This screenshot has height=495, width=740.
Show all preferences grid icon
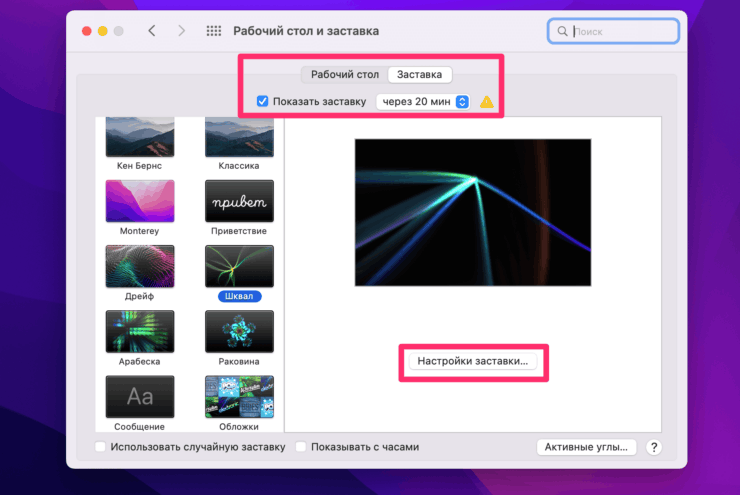[x=213, y=31]
